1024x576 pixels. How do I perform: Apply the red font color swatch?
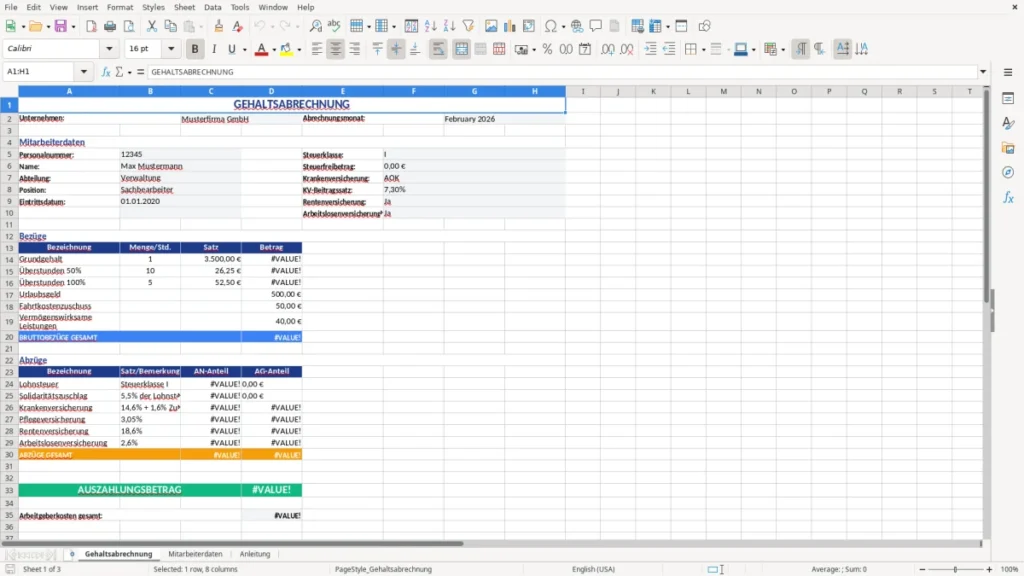[261, 49]
